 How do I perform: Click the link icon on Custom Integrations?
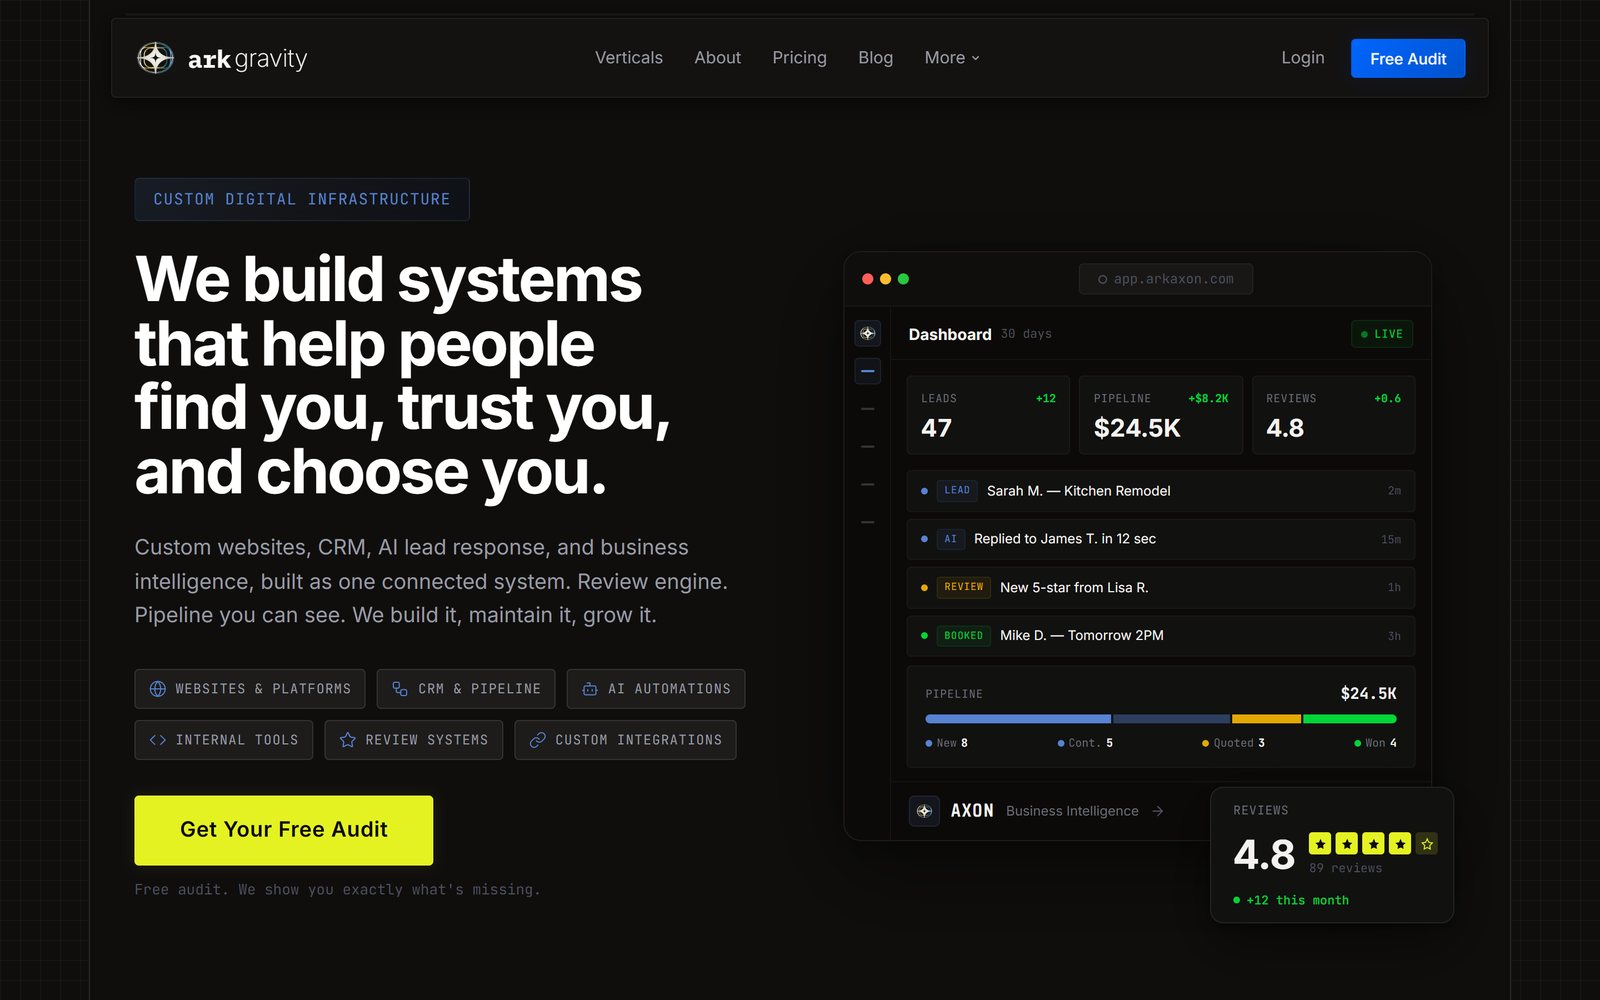(538, 740)
